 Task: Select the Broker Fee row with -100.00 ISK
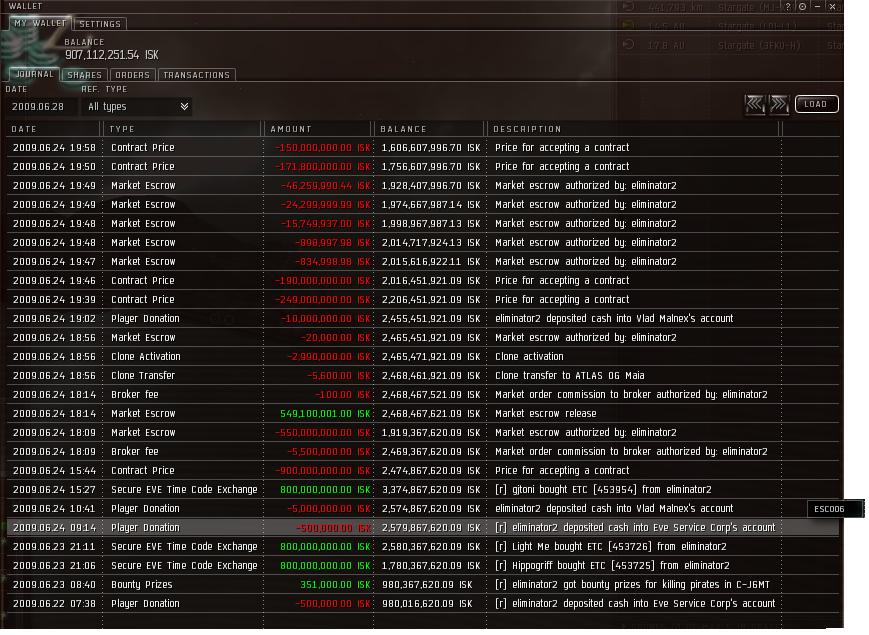[x=423, y=395]
